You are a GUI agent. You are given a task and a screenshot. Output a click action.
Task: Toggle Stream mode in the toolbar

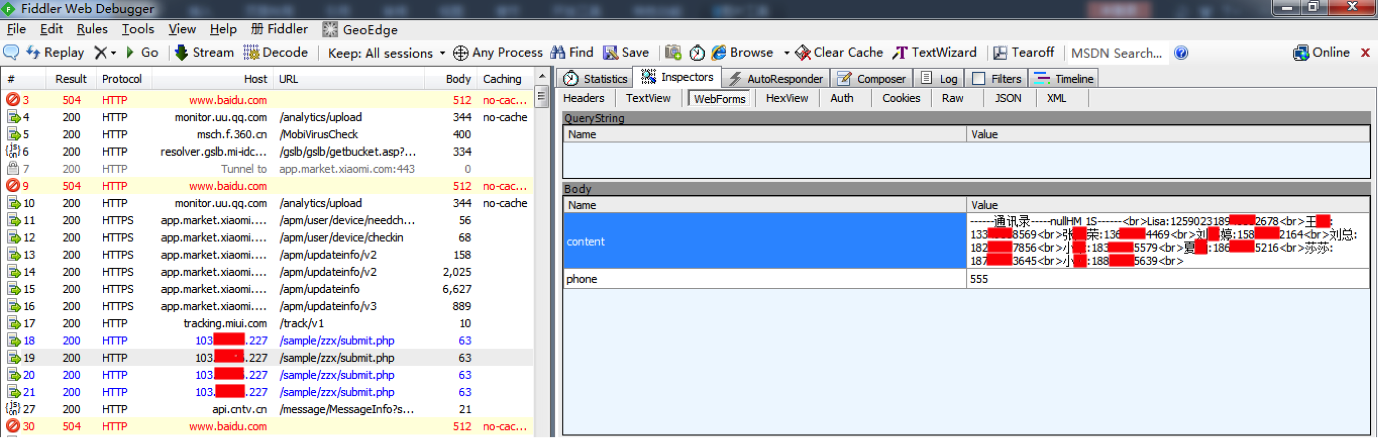(x=204, y=53)
